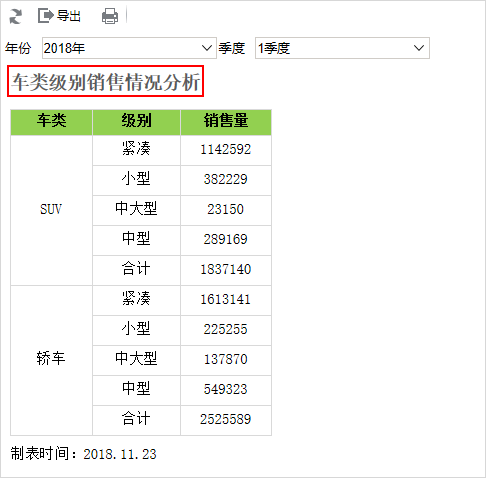Select the 1季度 quarter combo box
The height and width of the screenshot is (478, 486).
tap(342, 48)
